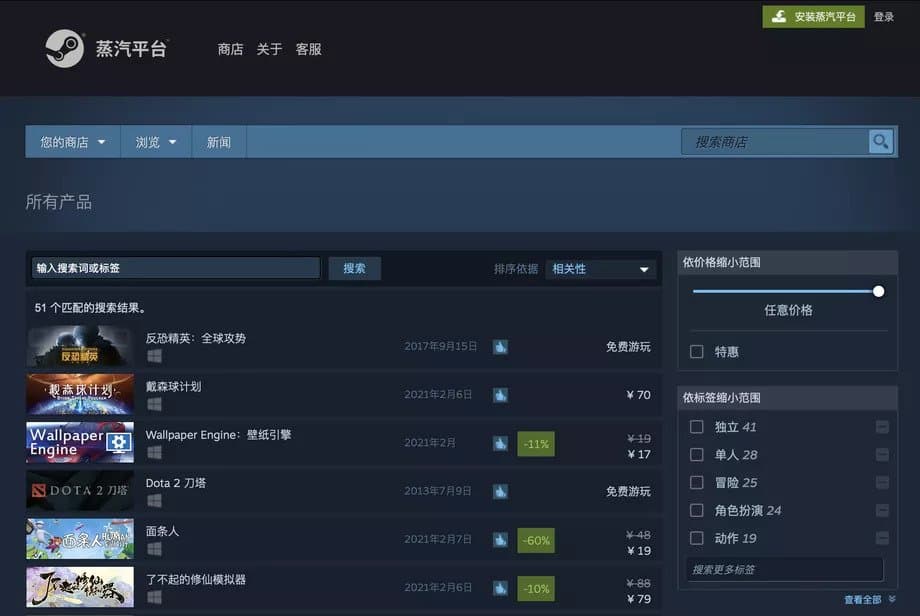
Task: Click the Windows platform icon under 反恐精英
Action: coord(154,356)
